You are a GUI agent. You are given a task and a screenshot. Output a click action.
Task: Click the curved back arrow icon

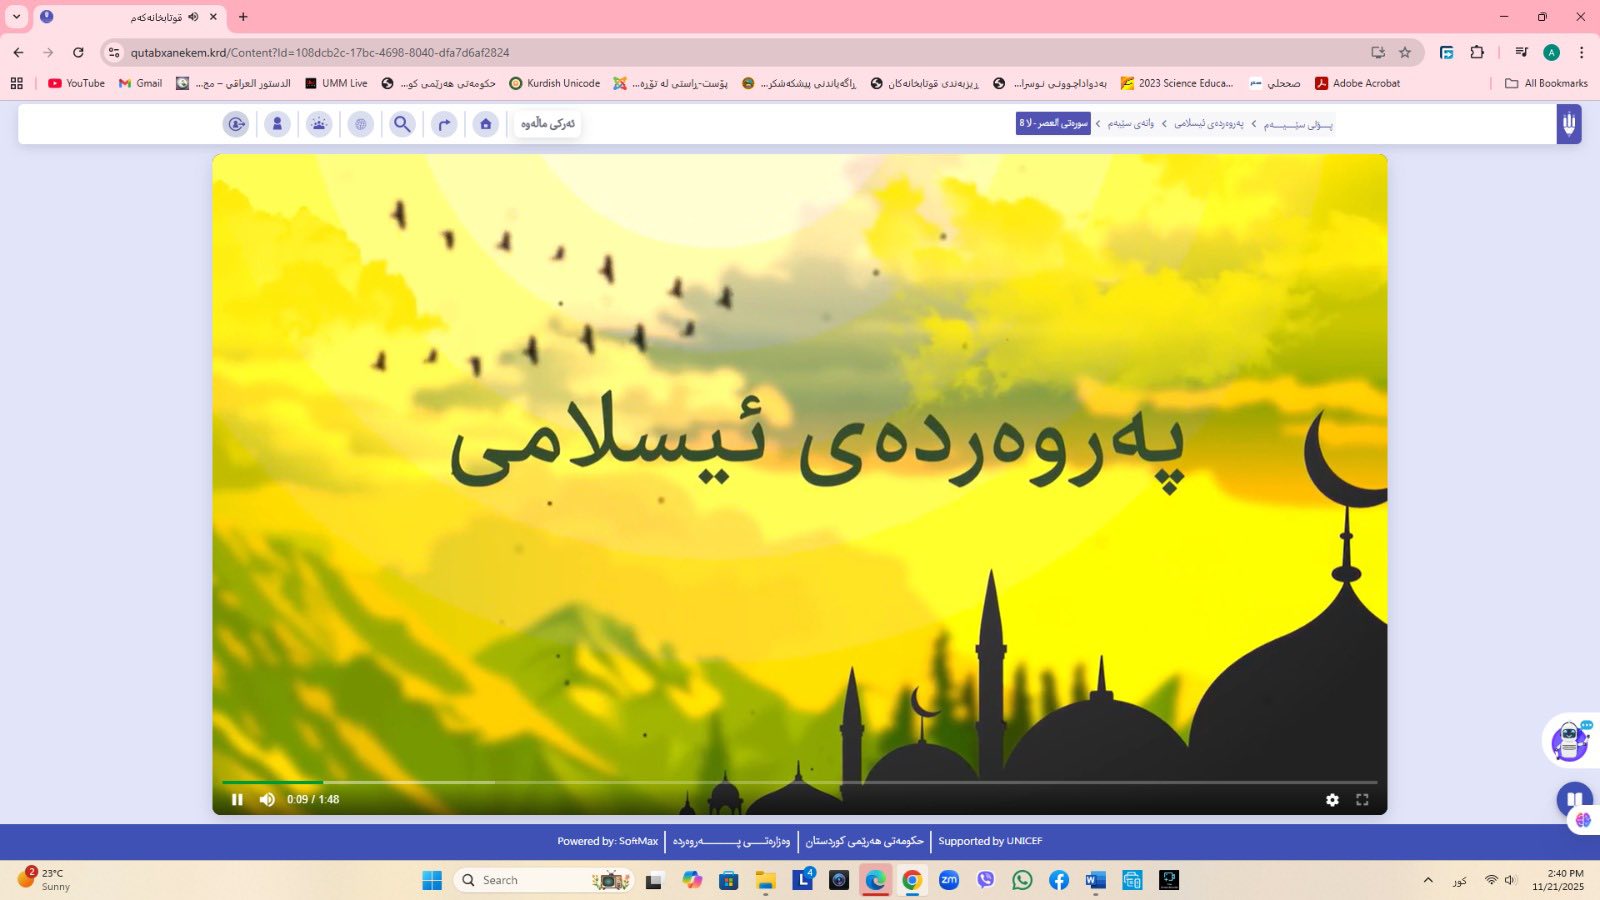pos(444,124)
